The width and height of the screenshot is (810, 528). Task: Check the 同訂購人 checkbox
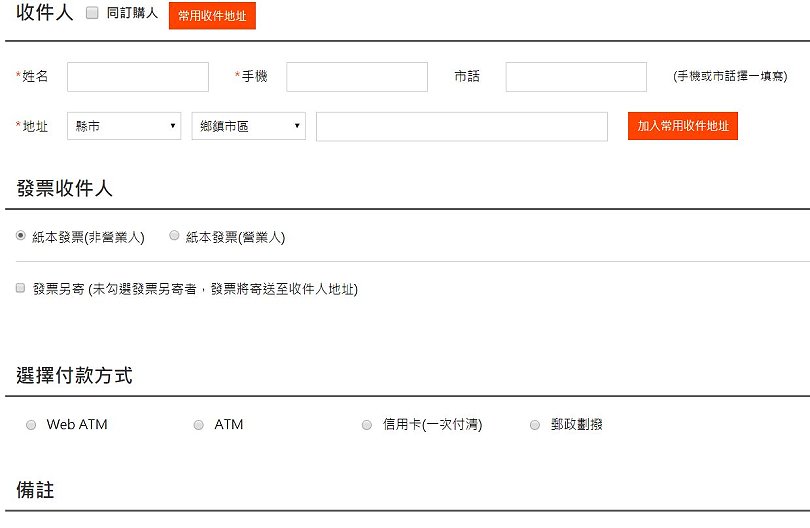pyautogui.click(x=92, y=14)
